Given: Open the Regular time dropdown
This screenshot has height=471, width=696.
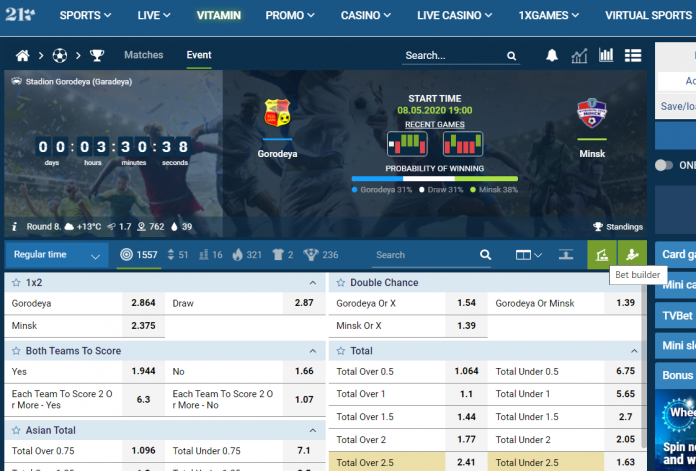Looking at the screenshot, I should click(x=57, y=255).
